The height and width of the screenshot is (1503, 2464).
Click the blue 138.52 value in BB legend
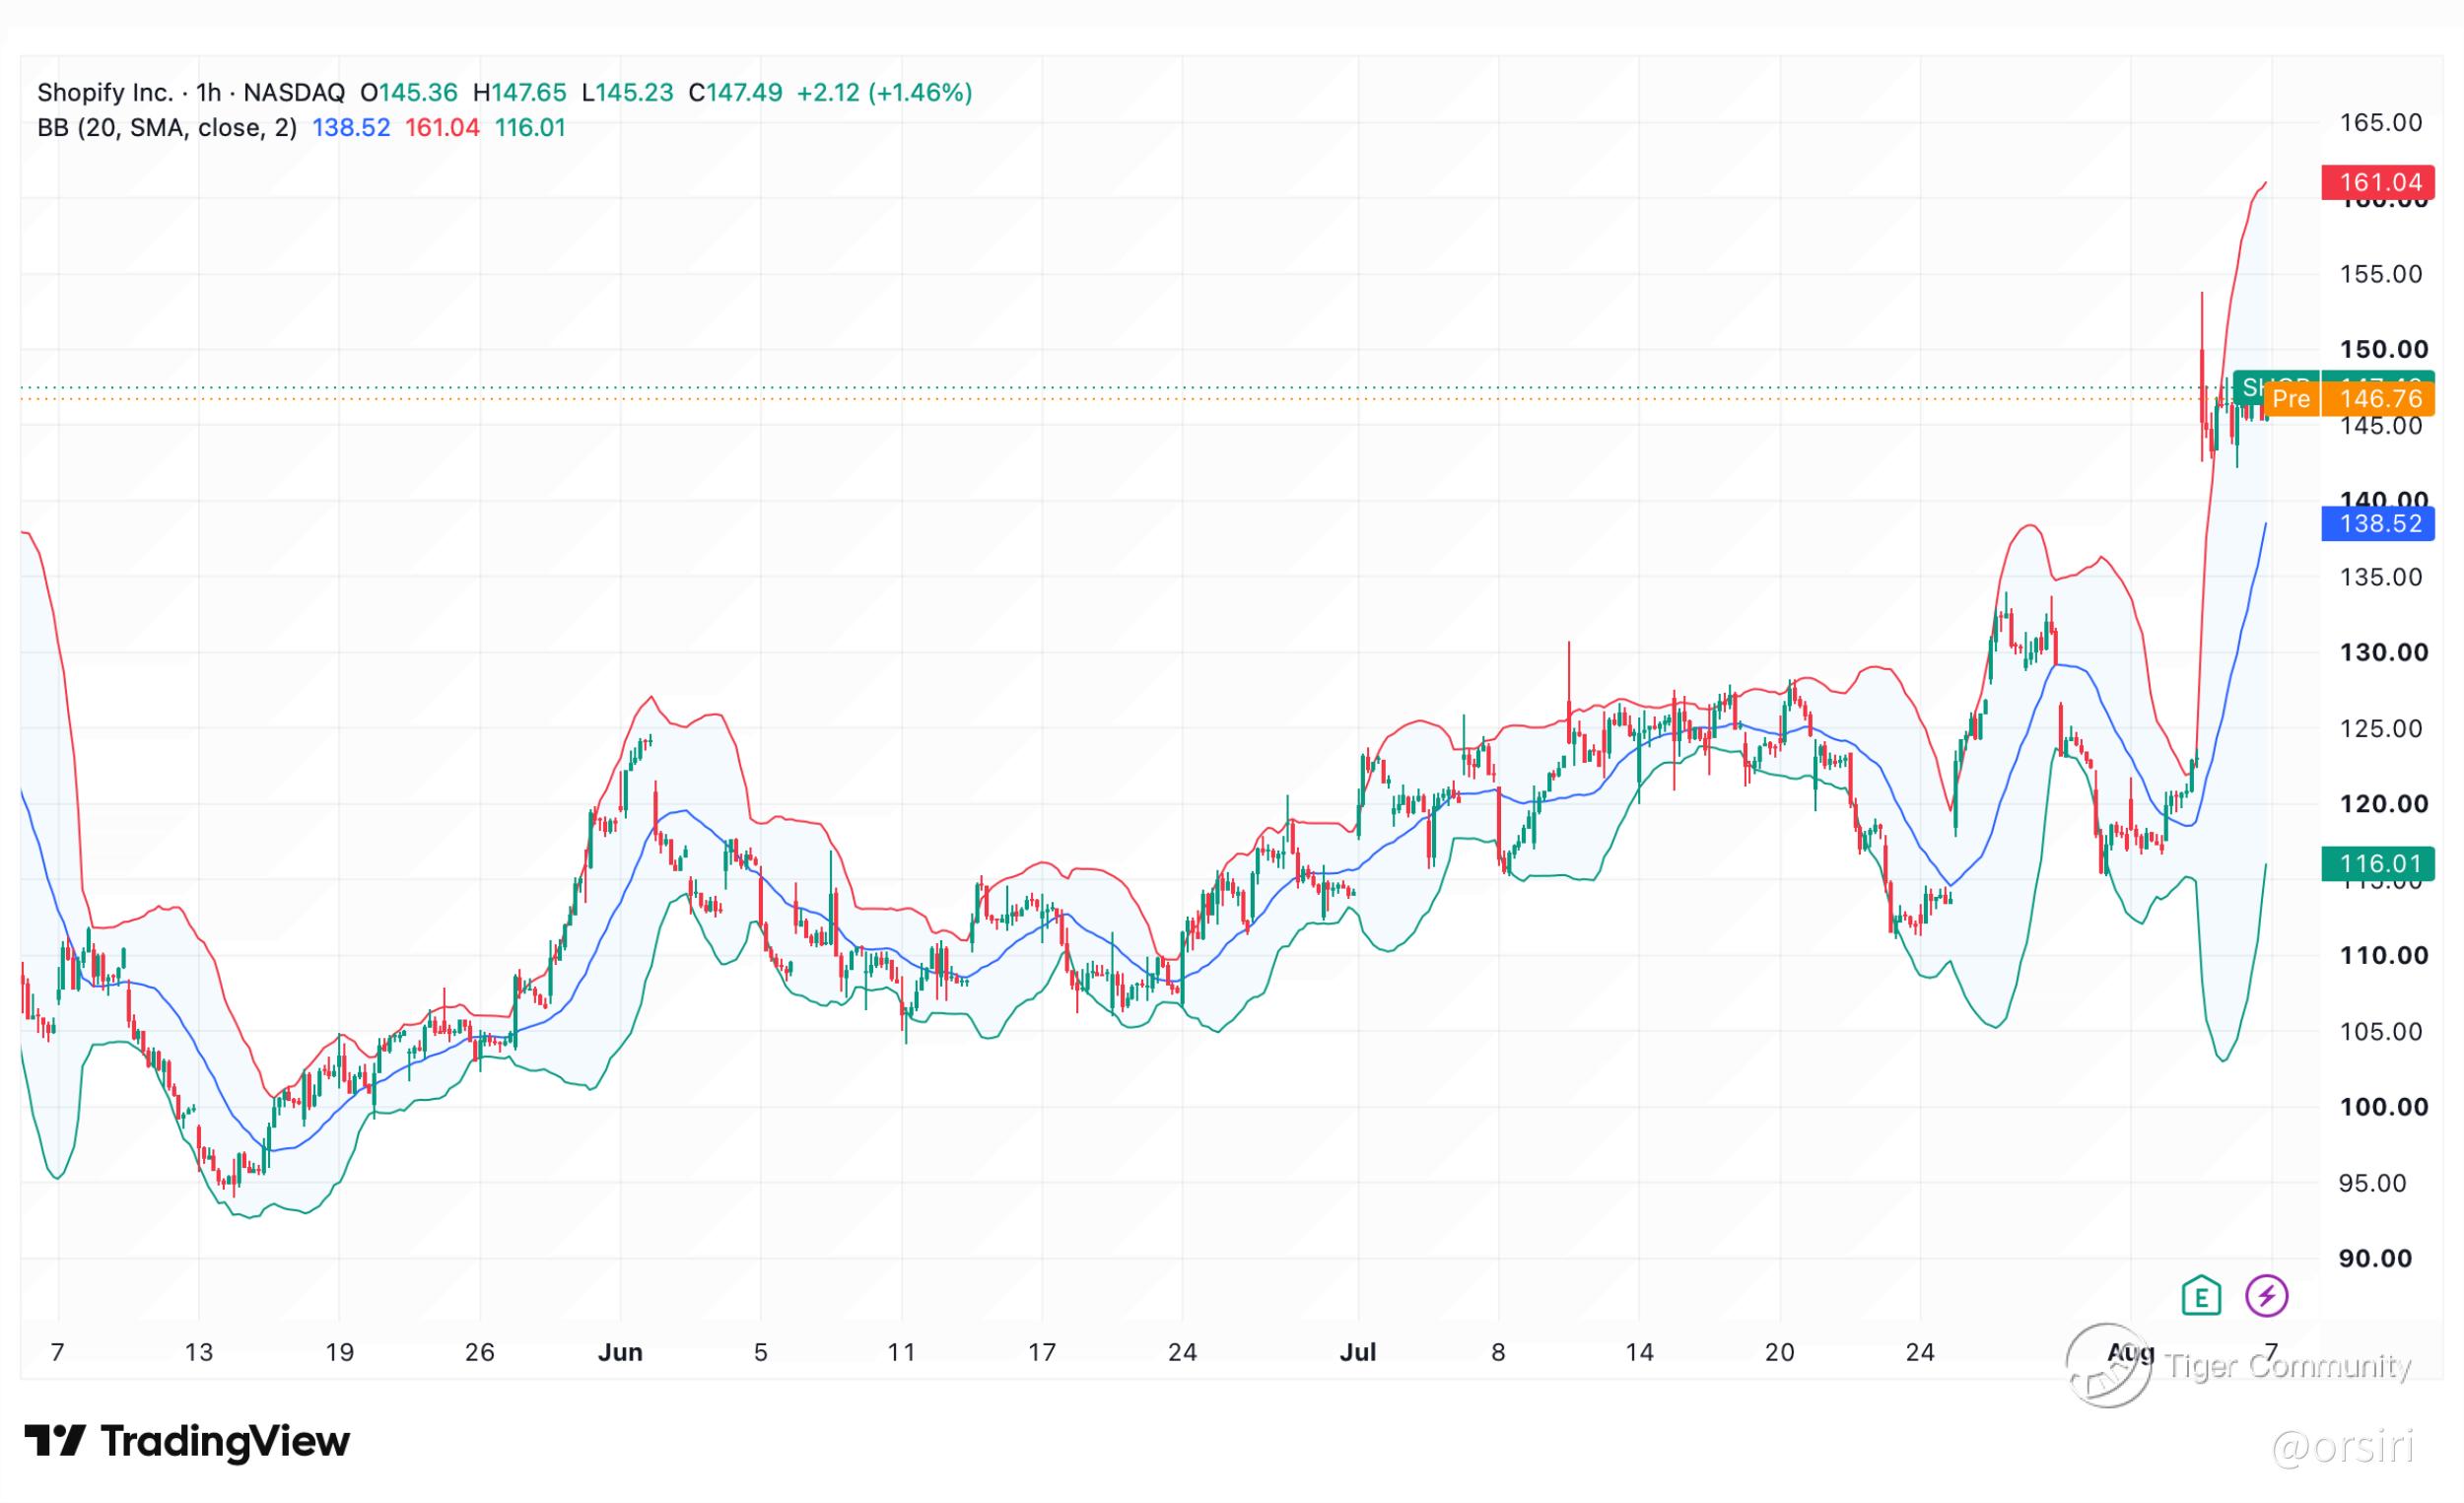point(351,128)
